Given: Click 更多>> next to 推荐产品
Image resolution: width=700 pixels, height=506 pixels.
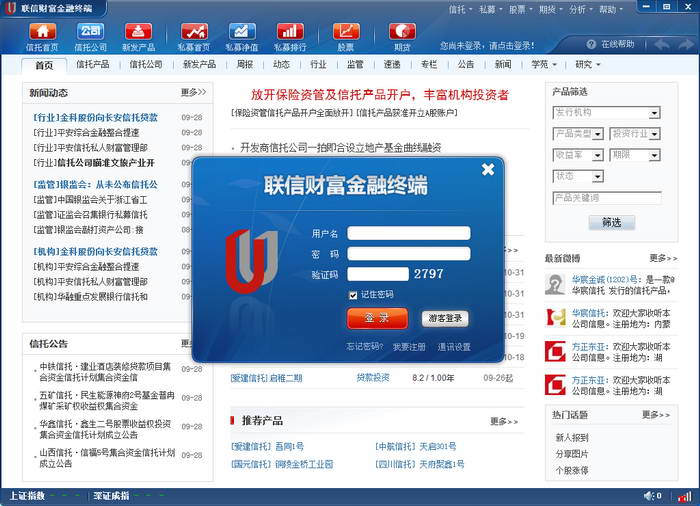Looking at the screenshot, I should pos(504,421).
